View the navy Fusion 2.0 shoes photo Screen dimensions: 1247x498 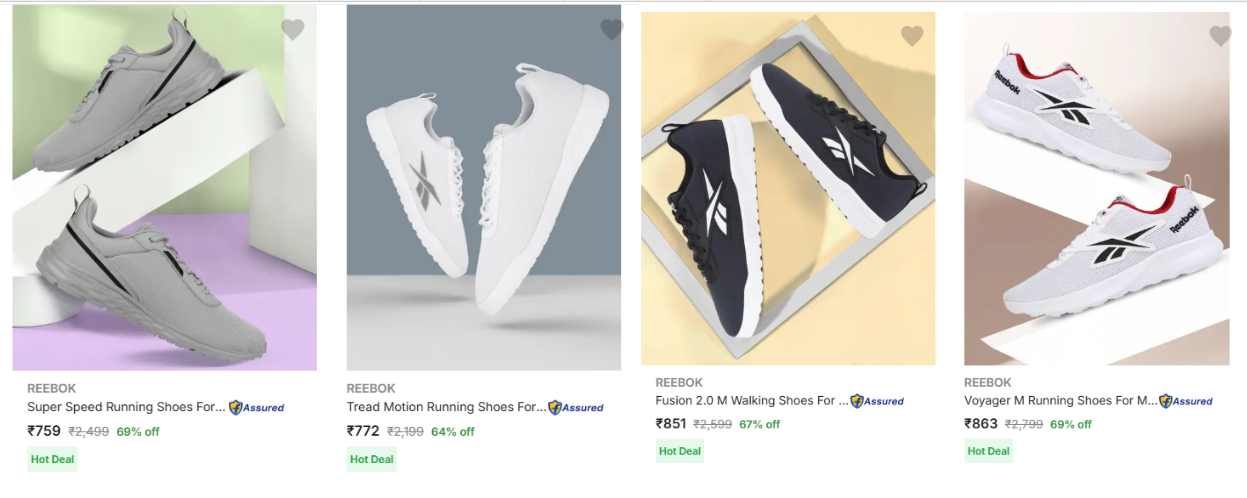click(x=788, y=190)
